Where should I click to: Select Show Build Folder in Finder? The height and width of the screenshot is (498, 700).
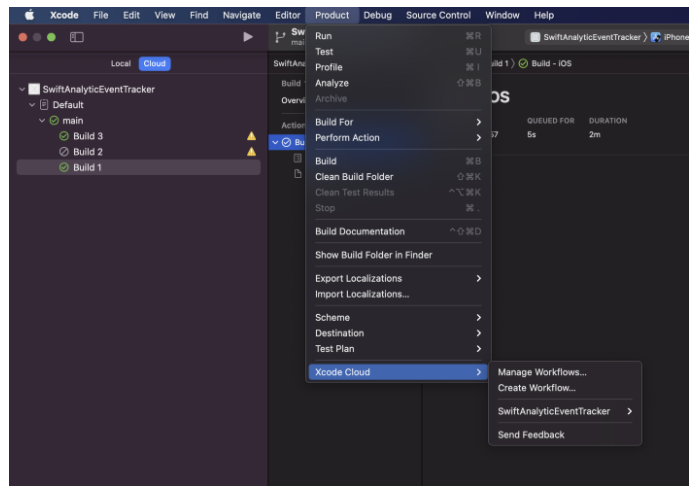click(x=398, y=255)
